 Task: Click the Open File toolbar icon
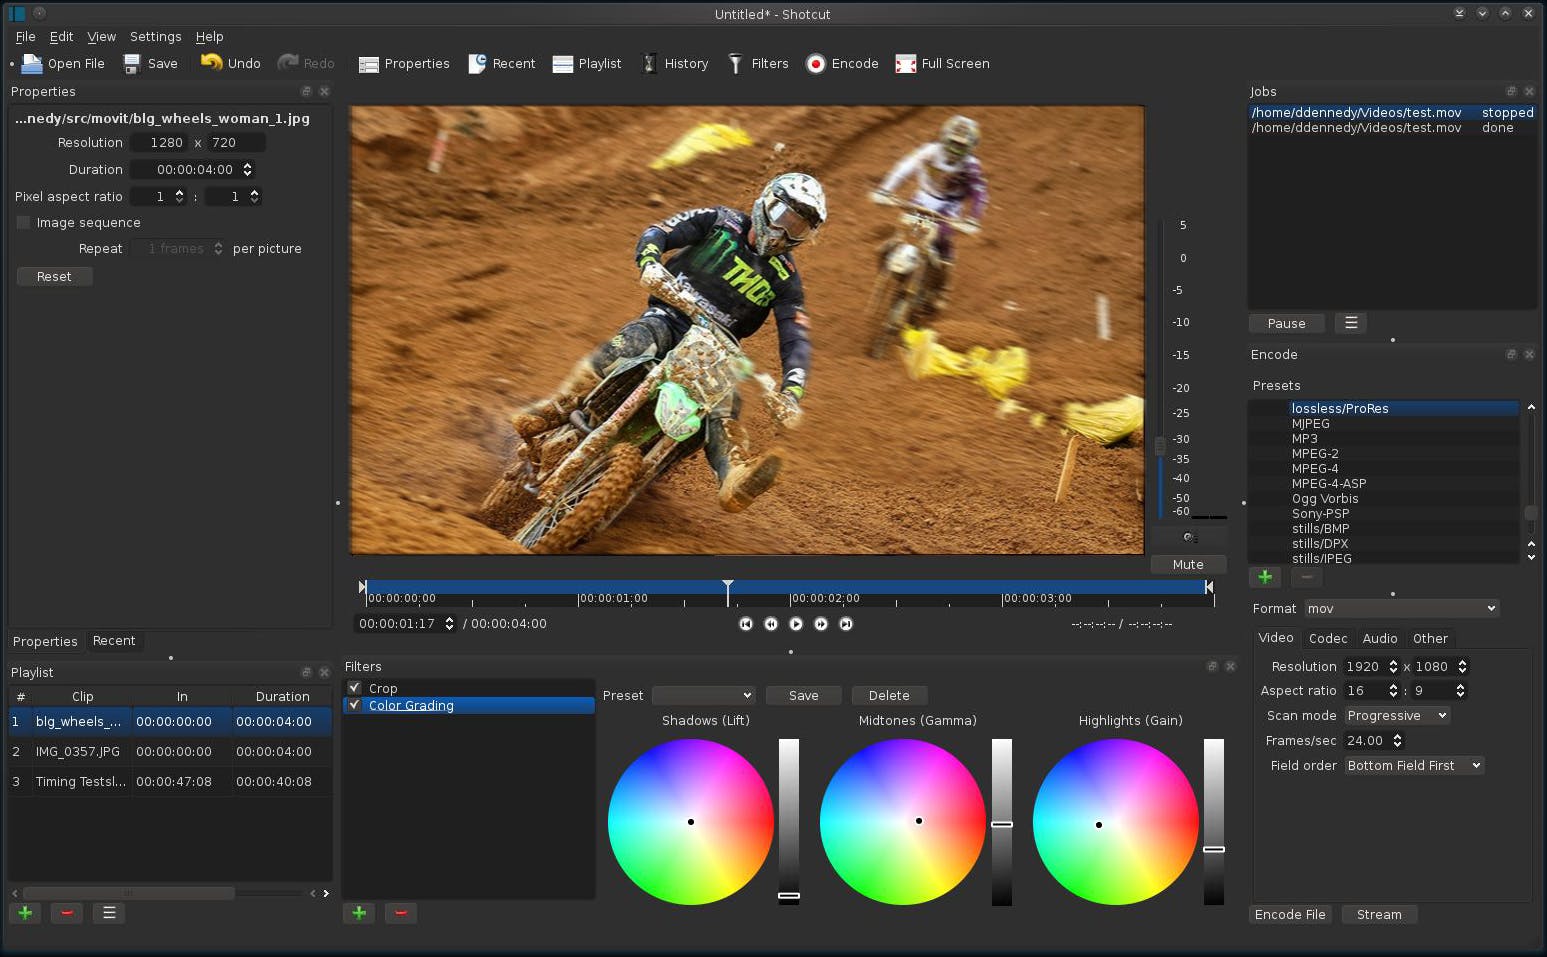33,64
